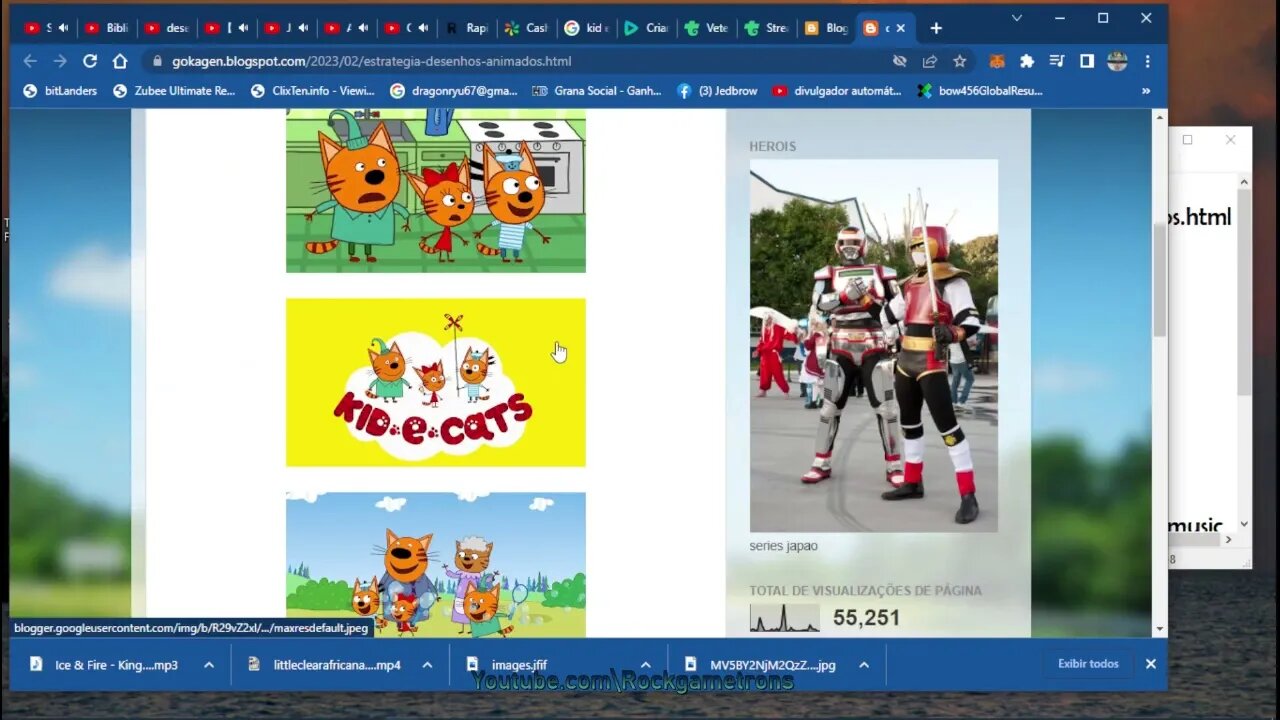Open the dragonryu67@gma... bookmark
The image size is (1280, 720).
coord(454,90)
